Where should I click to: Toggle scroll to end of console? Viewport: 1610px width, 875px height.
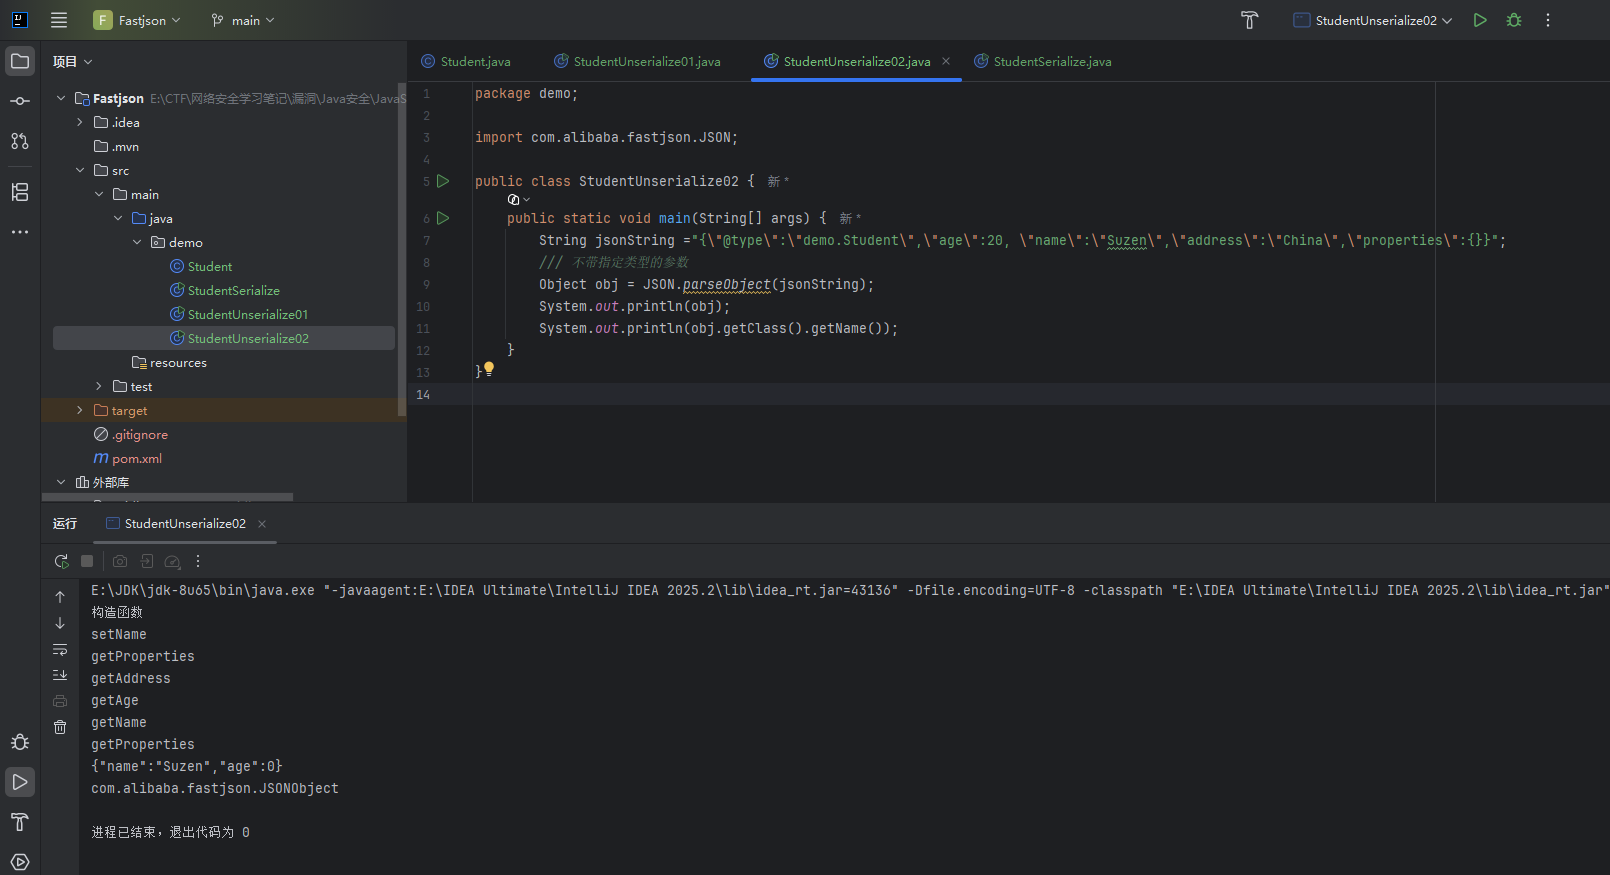(x=60, y=675)
